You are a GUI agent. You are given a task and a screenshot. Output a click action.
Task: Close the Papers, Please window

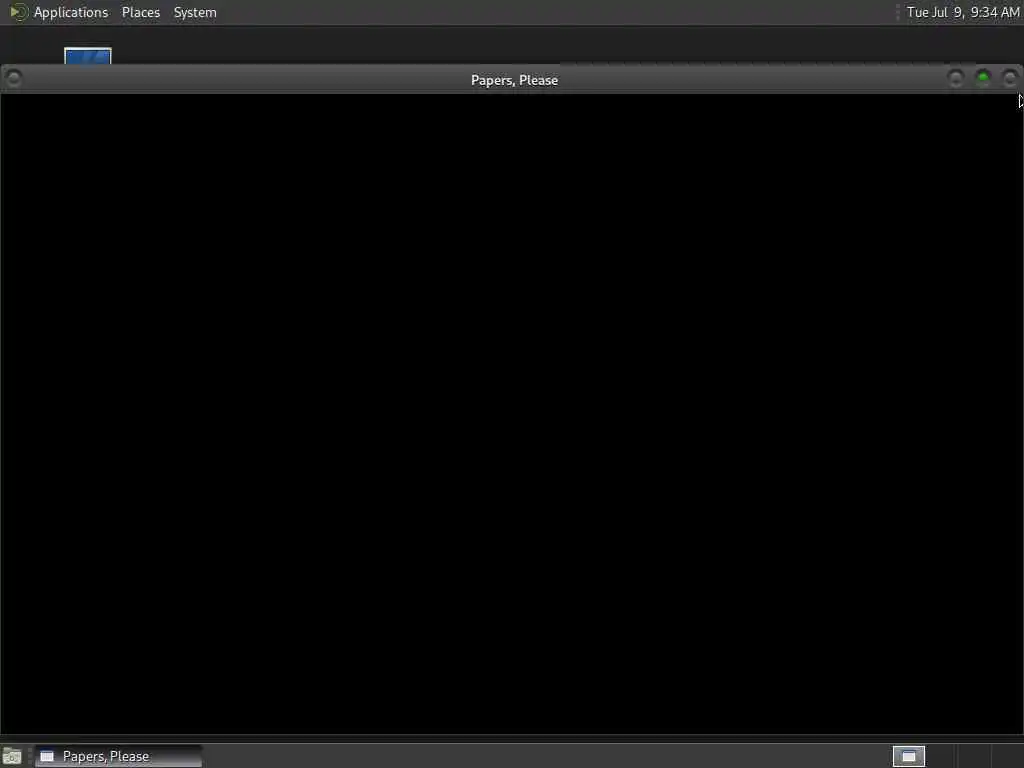coord(1010,79)
